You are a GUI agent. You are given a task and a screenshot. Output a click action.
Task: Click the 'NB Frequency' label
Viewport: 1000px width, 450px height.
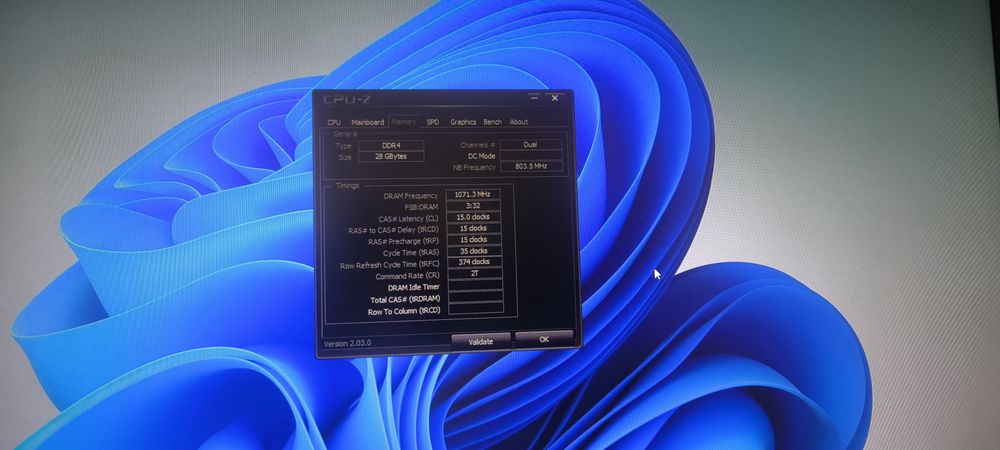pyautogui.click(x=474, y=168)
